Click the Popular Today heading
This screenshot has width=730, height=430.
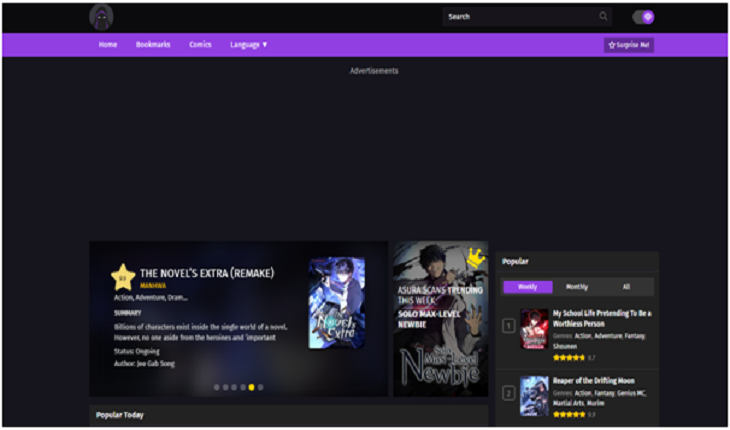[x=120, y=415]
